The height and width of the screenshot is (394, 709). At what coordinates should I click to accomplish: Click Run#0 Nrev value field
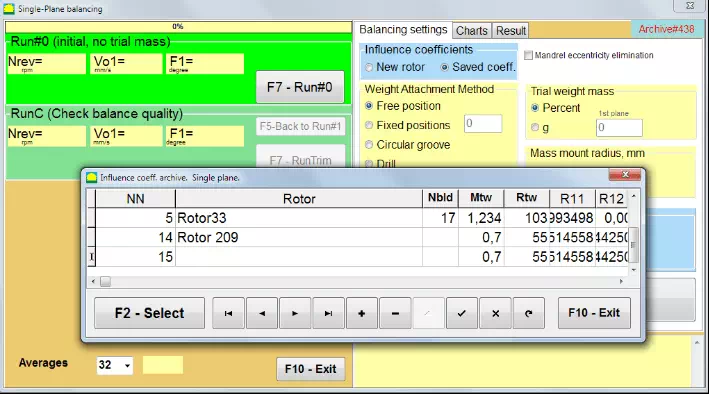(x=47, y=64)
